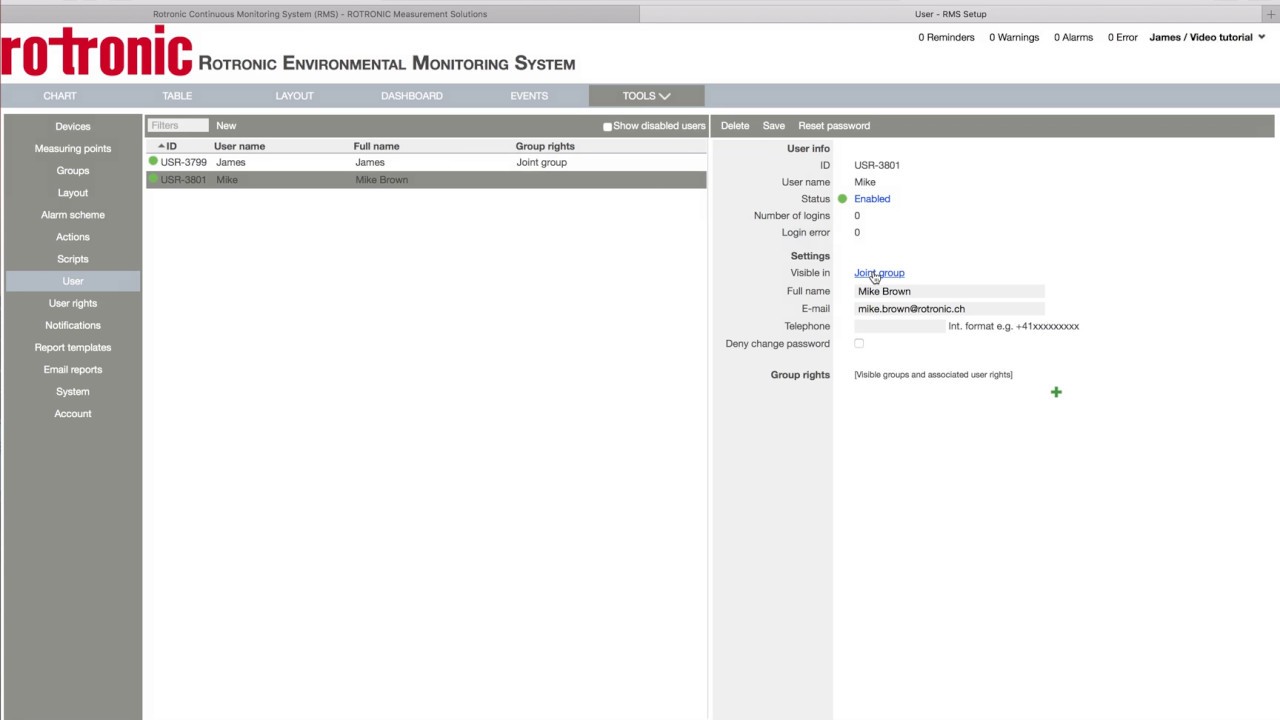Screen dimensions: 1280x720
Task: Sort by the Full name column header
Action: (x=376, y=146)
